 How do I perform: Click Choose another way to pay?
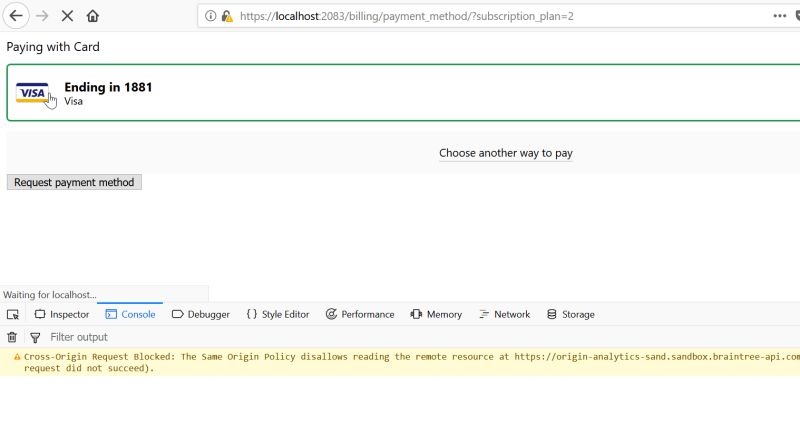(506, 153)
